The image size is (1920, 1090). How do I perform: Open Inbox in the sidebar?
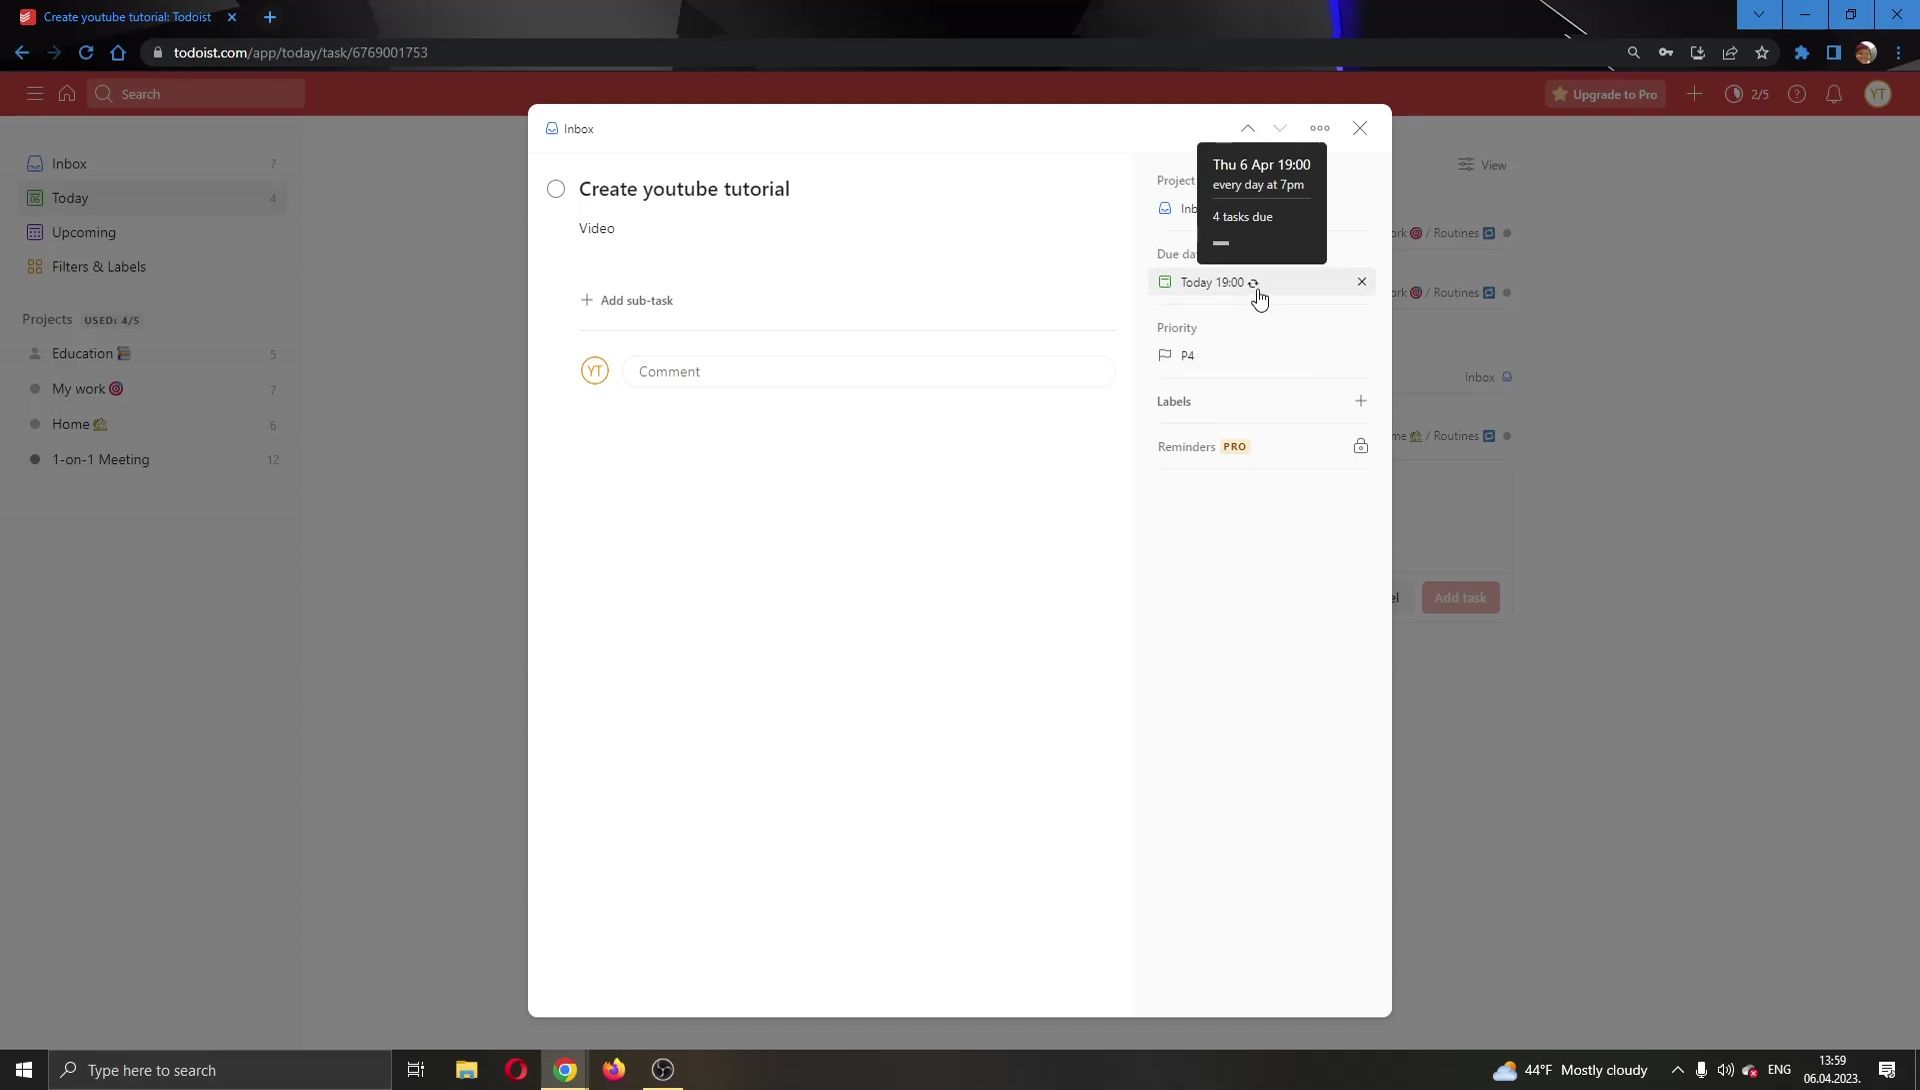[152, 163]
